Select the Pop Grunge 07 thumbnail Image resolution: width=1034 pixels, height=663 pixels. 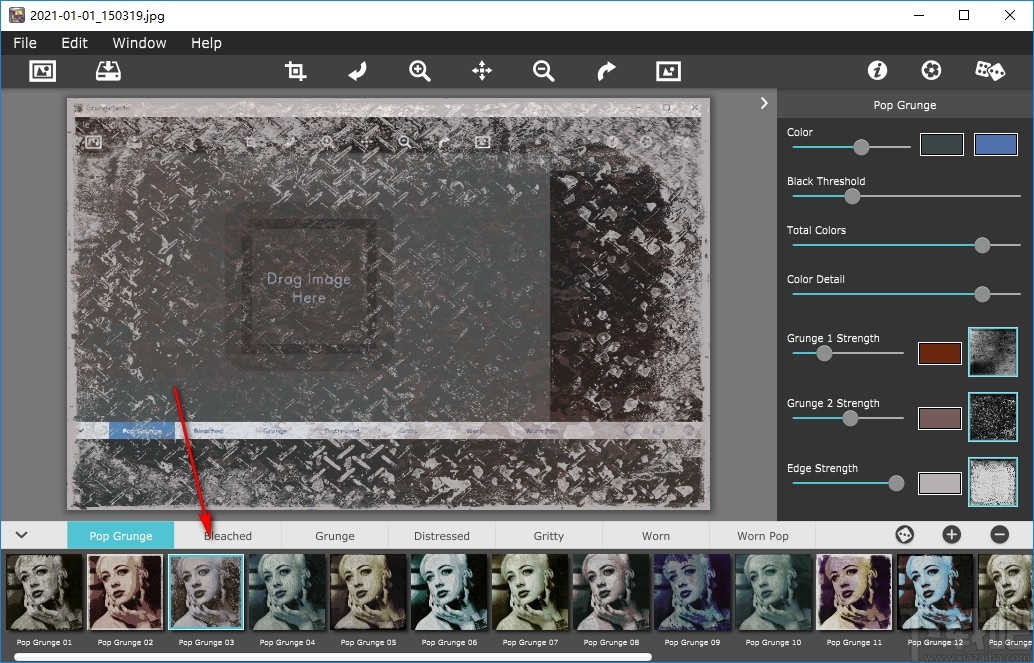coord(530,592)
